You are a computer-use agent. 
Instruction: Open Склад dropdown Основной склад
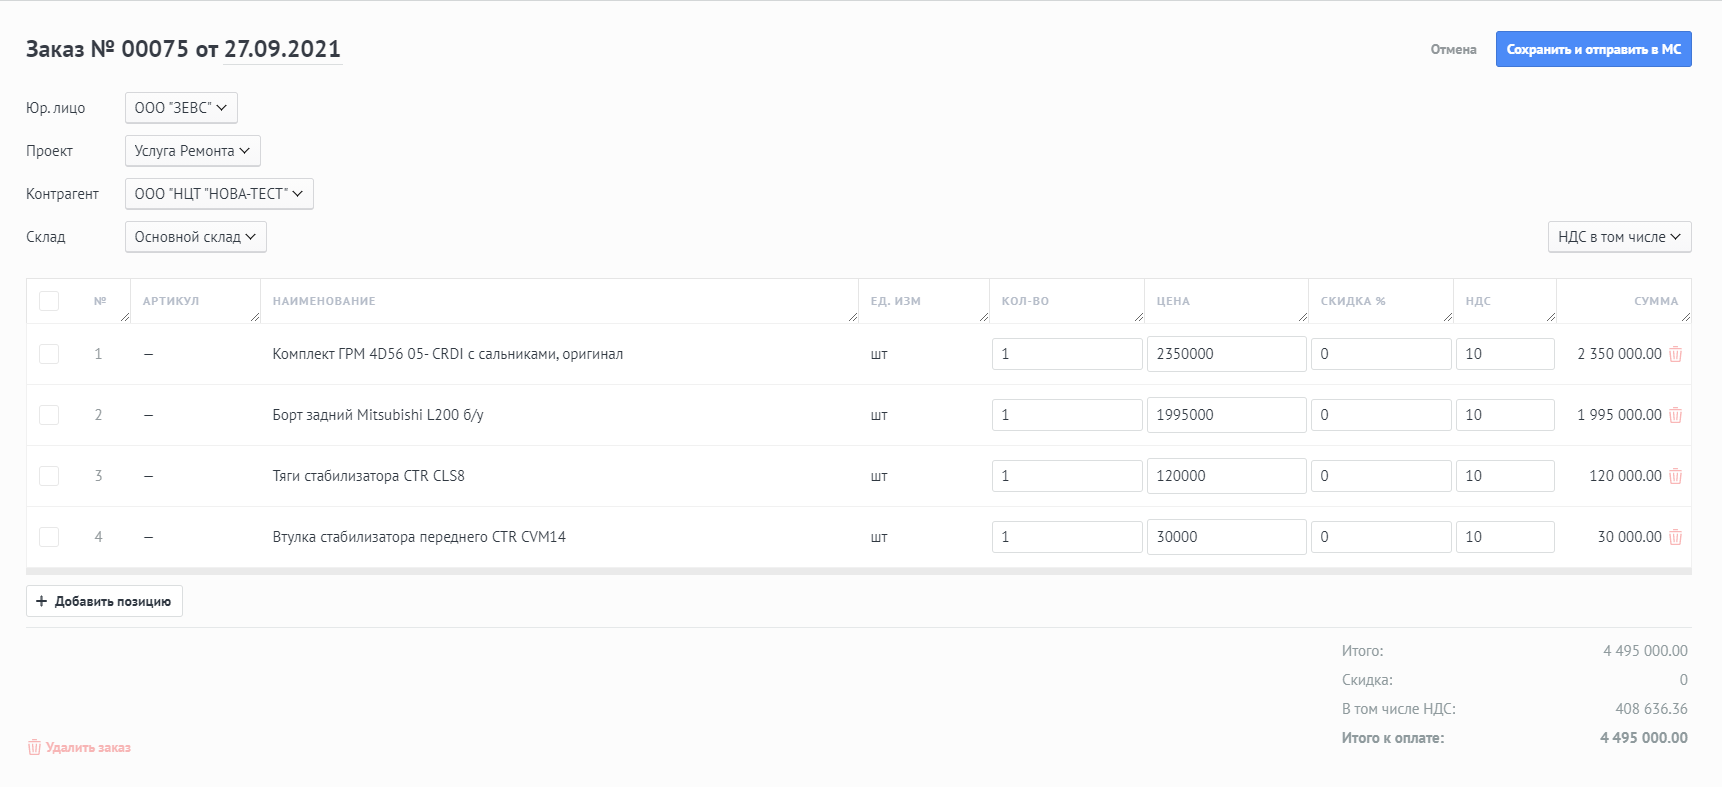click(x=195, y=237)
